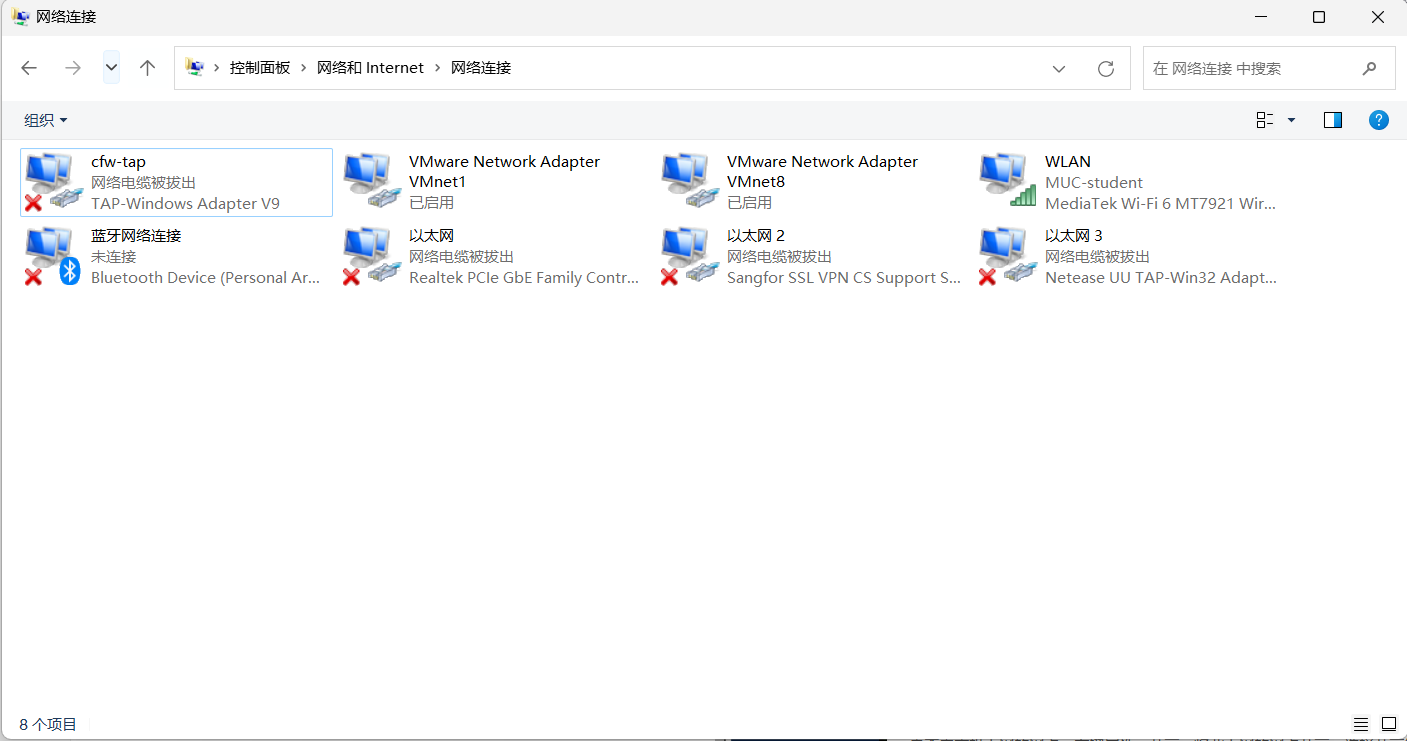The height and width of the screenshot is (741, 1407).
Task: Select the VMware VMnet8 adapter icon
Action: (689, 182)
